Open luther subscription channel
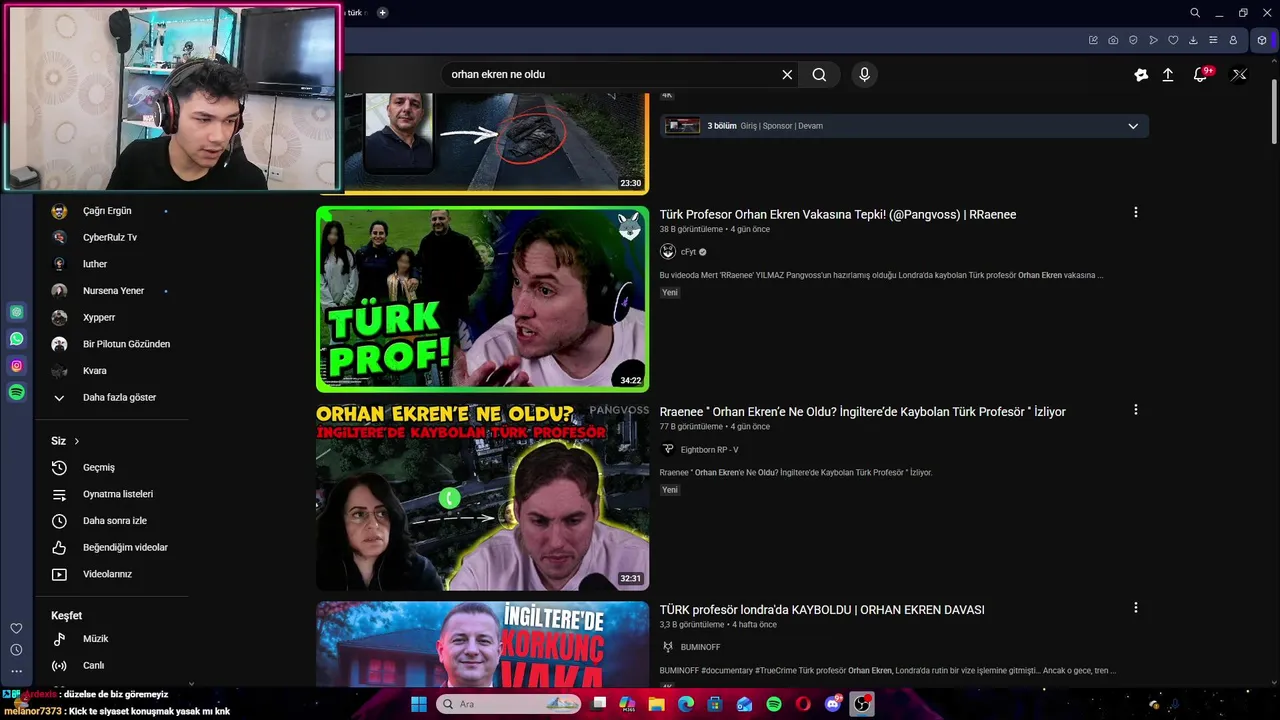Screen dimensions: 1280x720 coord(95,264)
